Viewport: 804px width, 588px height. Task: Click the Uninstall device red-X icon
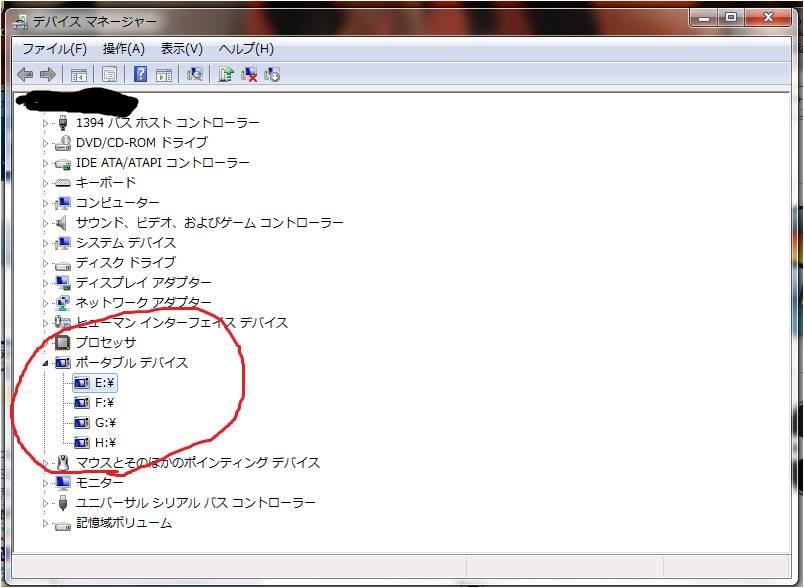(249, 74)
